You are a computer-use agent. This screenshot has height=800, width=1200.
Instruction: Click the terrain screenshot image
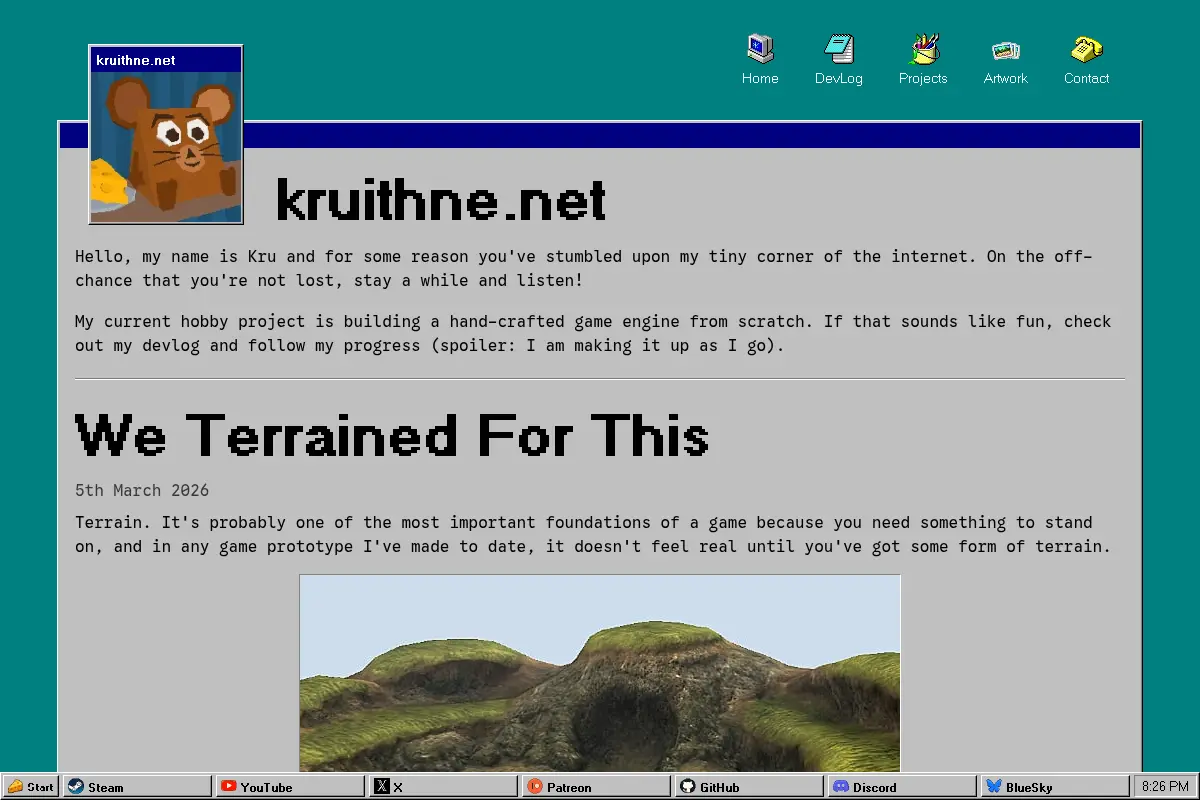[x=600, y=673]
